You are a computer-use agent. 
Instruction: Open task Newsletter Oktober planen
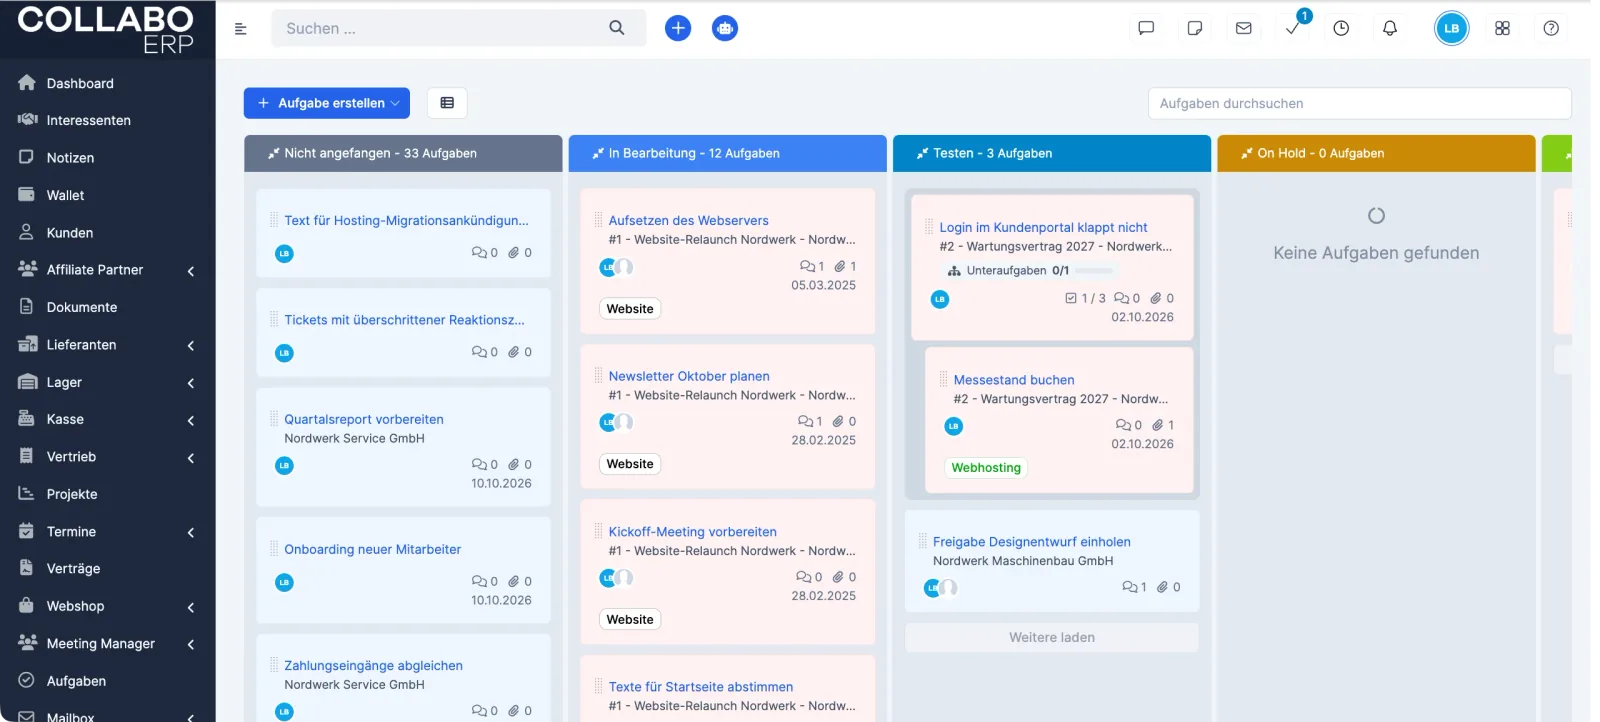tap(689, 376)
